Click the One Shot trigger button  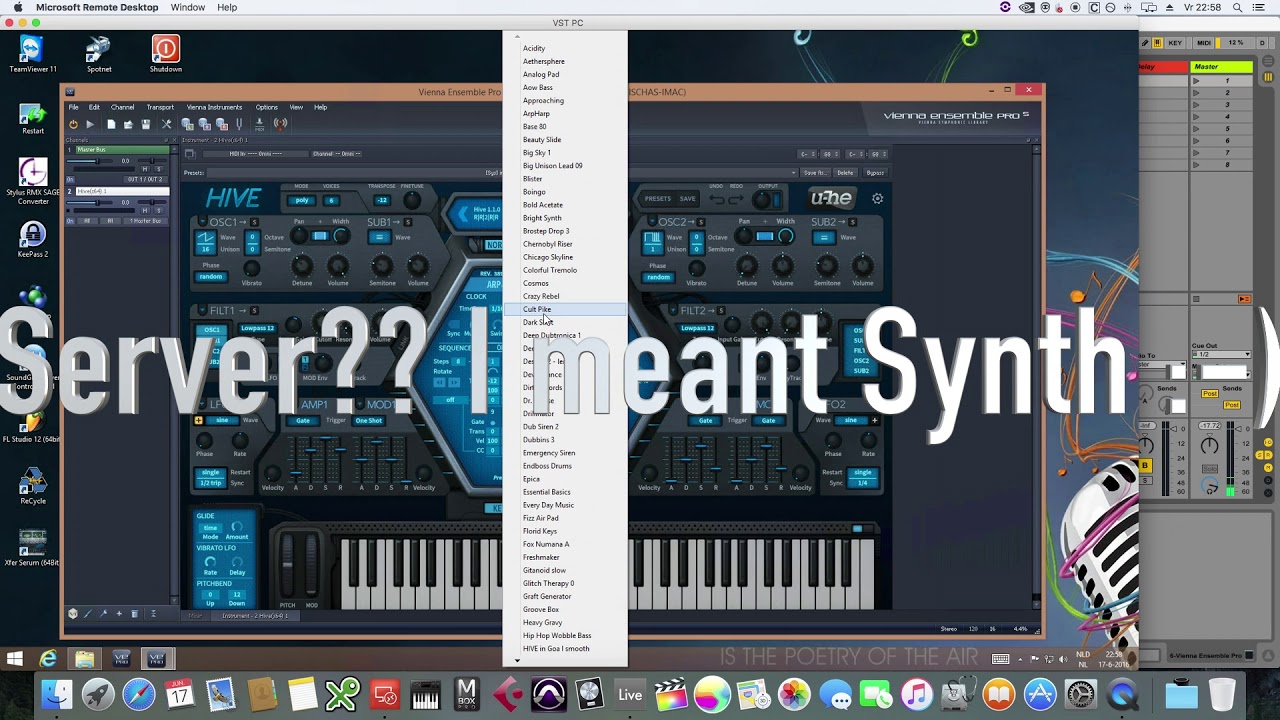click(369, 420)
